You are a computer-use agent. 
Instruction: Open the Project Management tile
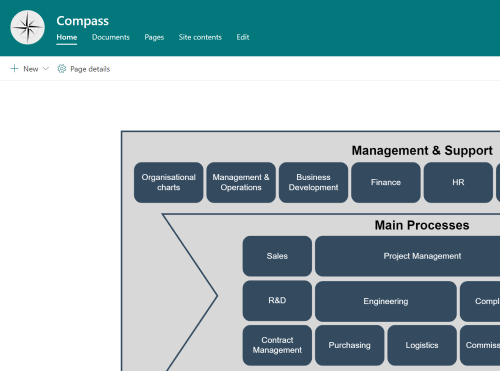click(407, 256)
